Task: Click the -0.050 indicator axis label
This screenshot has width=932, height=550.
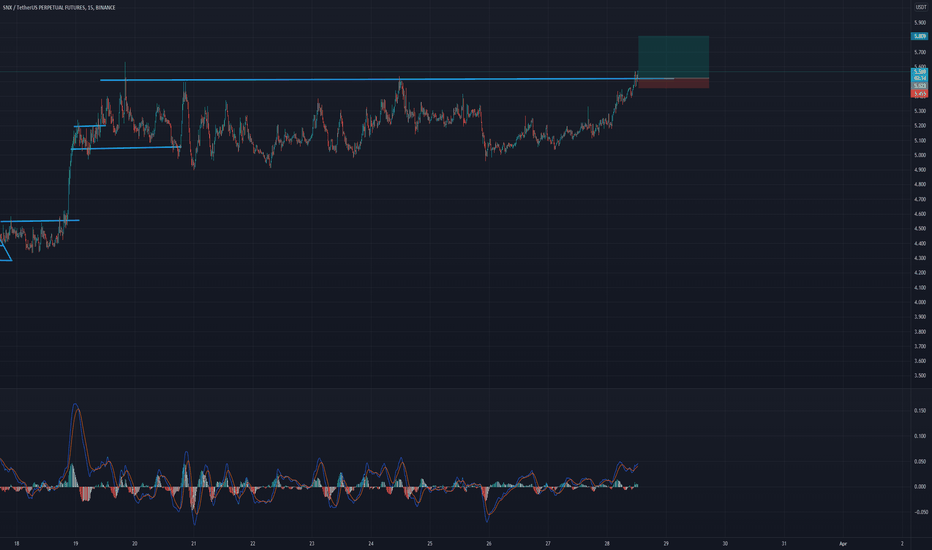Action: tap(919, 512)
